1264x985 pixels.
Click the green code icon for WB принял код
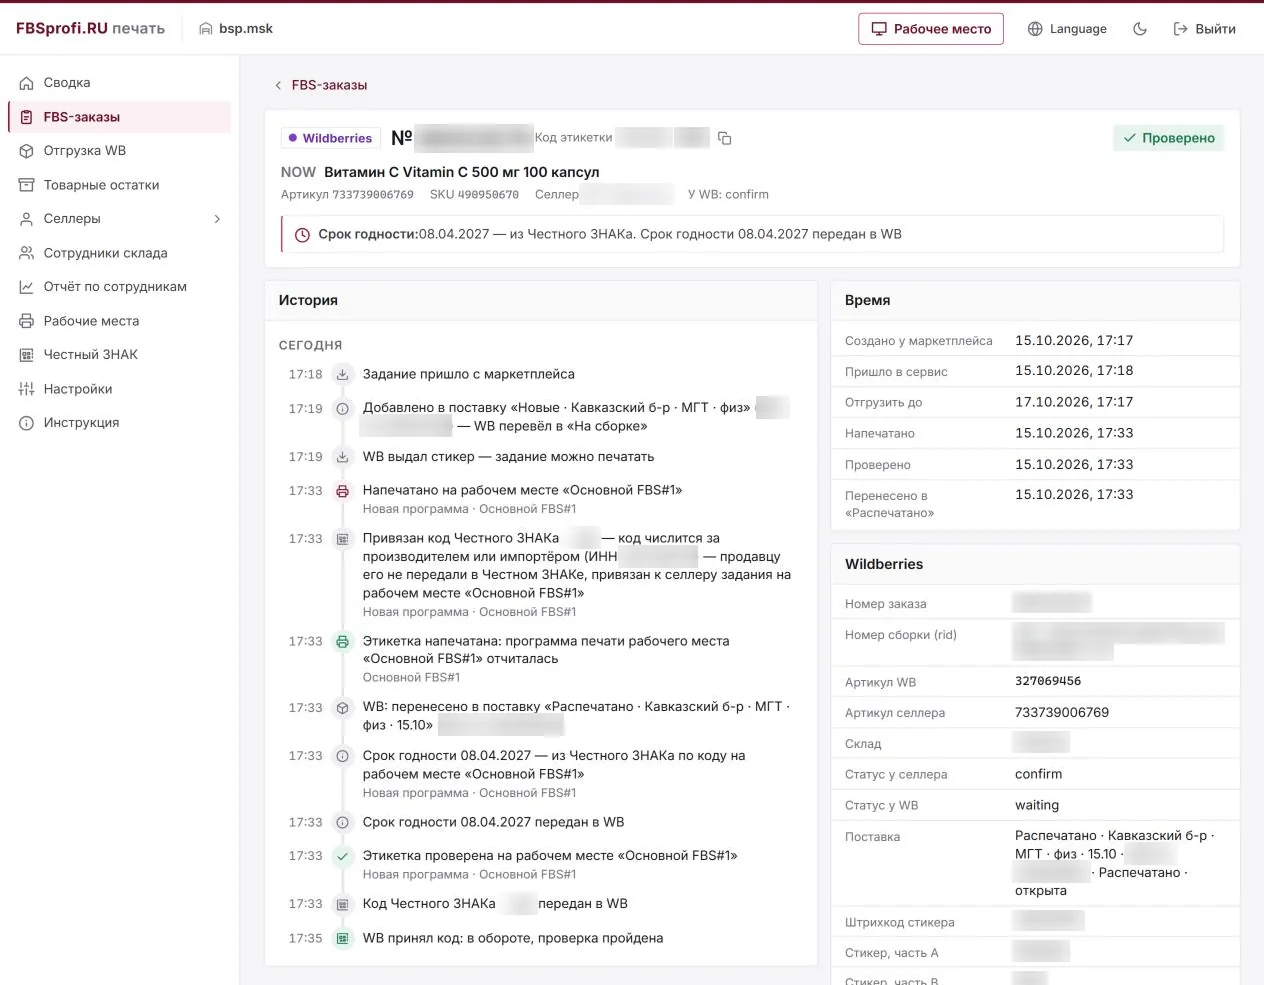(342, 939)
